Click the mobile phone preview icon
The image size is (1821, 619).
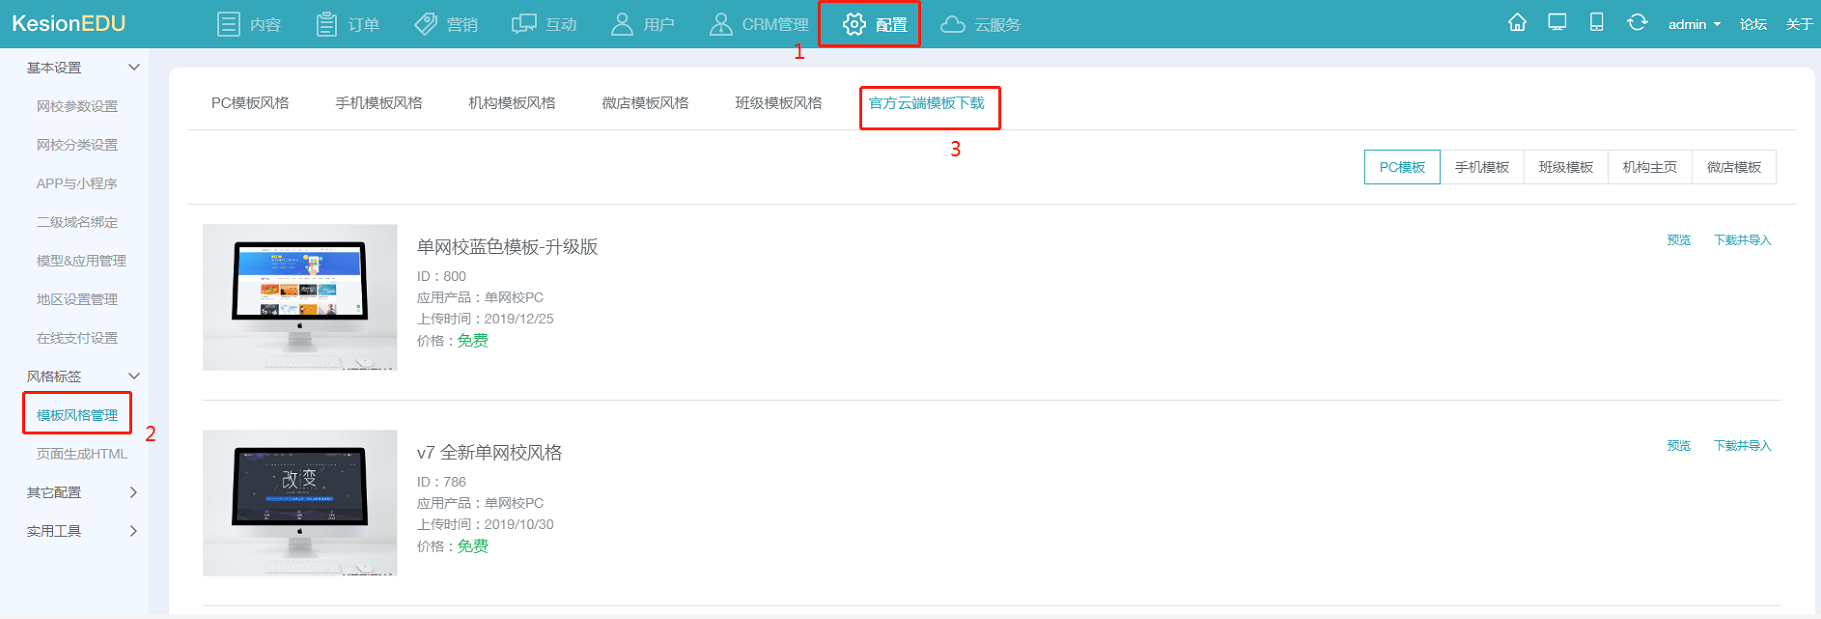click(1596, 23)
